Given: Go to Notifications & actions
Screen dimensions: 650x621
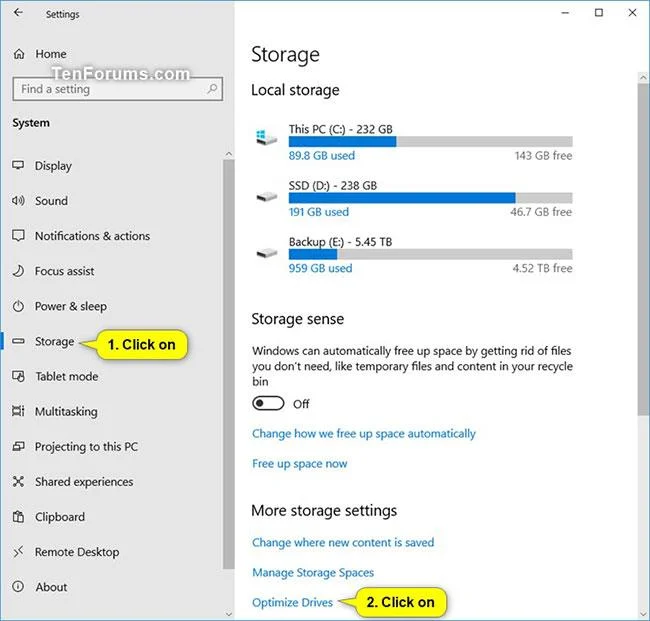Looking at the screenshot, I should tap(92, 236).
